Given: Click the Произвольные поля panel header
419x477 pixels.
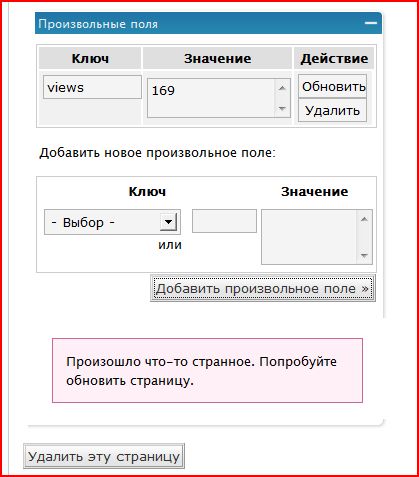Looking at the screenshot, I should click(208, 23).
